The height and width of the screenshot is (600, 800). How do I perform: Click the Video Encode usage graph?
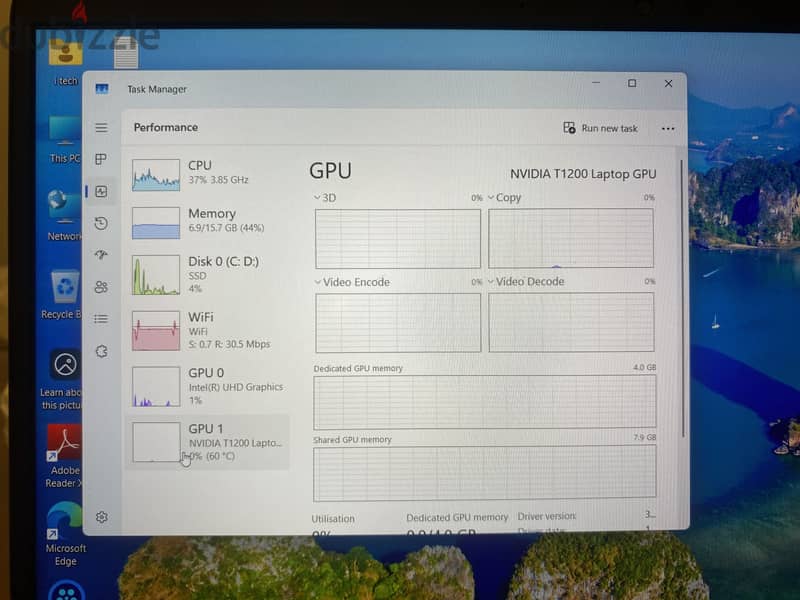398,322
